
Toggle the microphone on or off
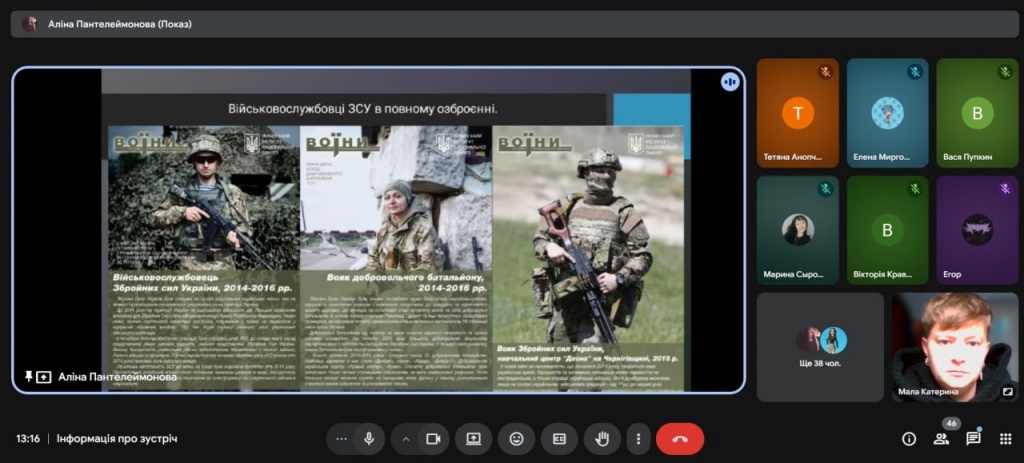click(x=369, y=438)
